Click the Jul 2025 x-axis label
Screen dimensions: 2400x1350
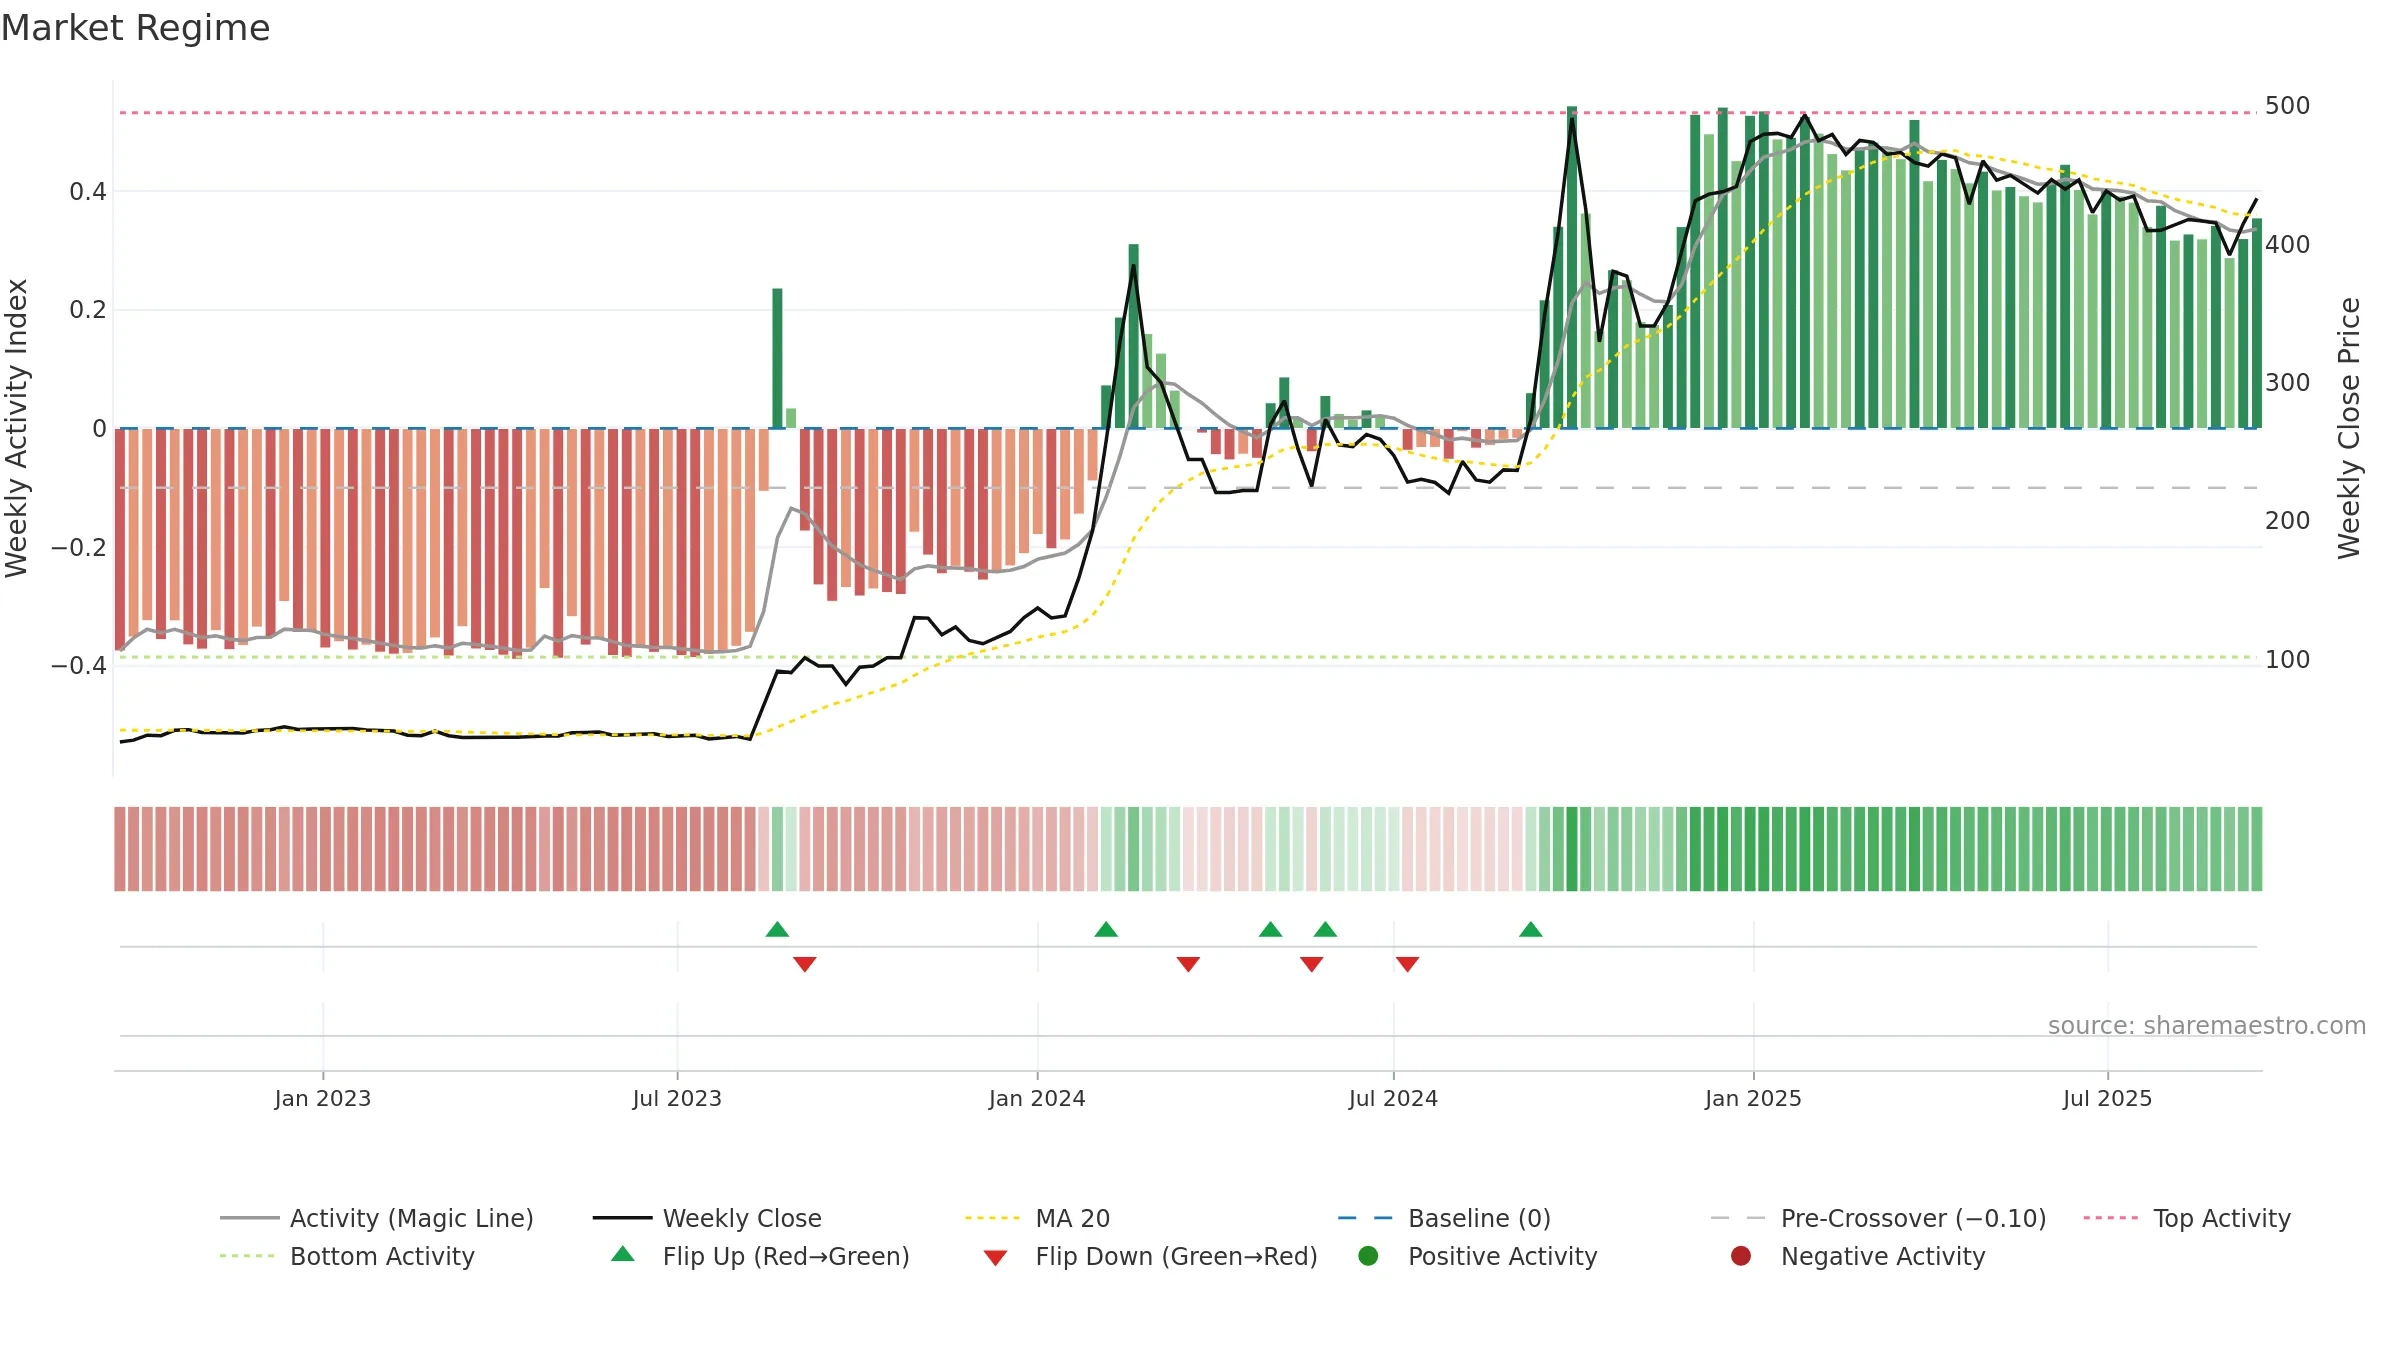pyautogui.click(x=2107, y=1099)
